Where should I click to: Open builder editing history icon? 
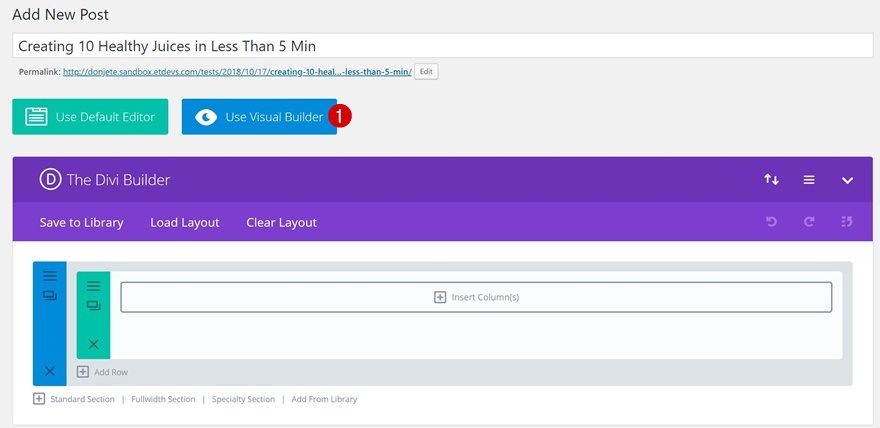point(847,222)
